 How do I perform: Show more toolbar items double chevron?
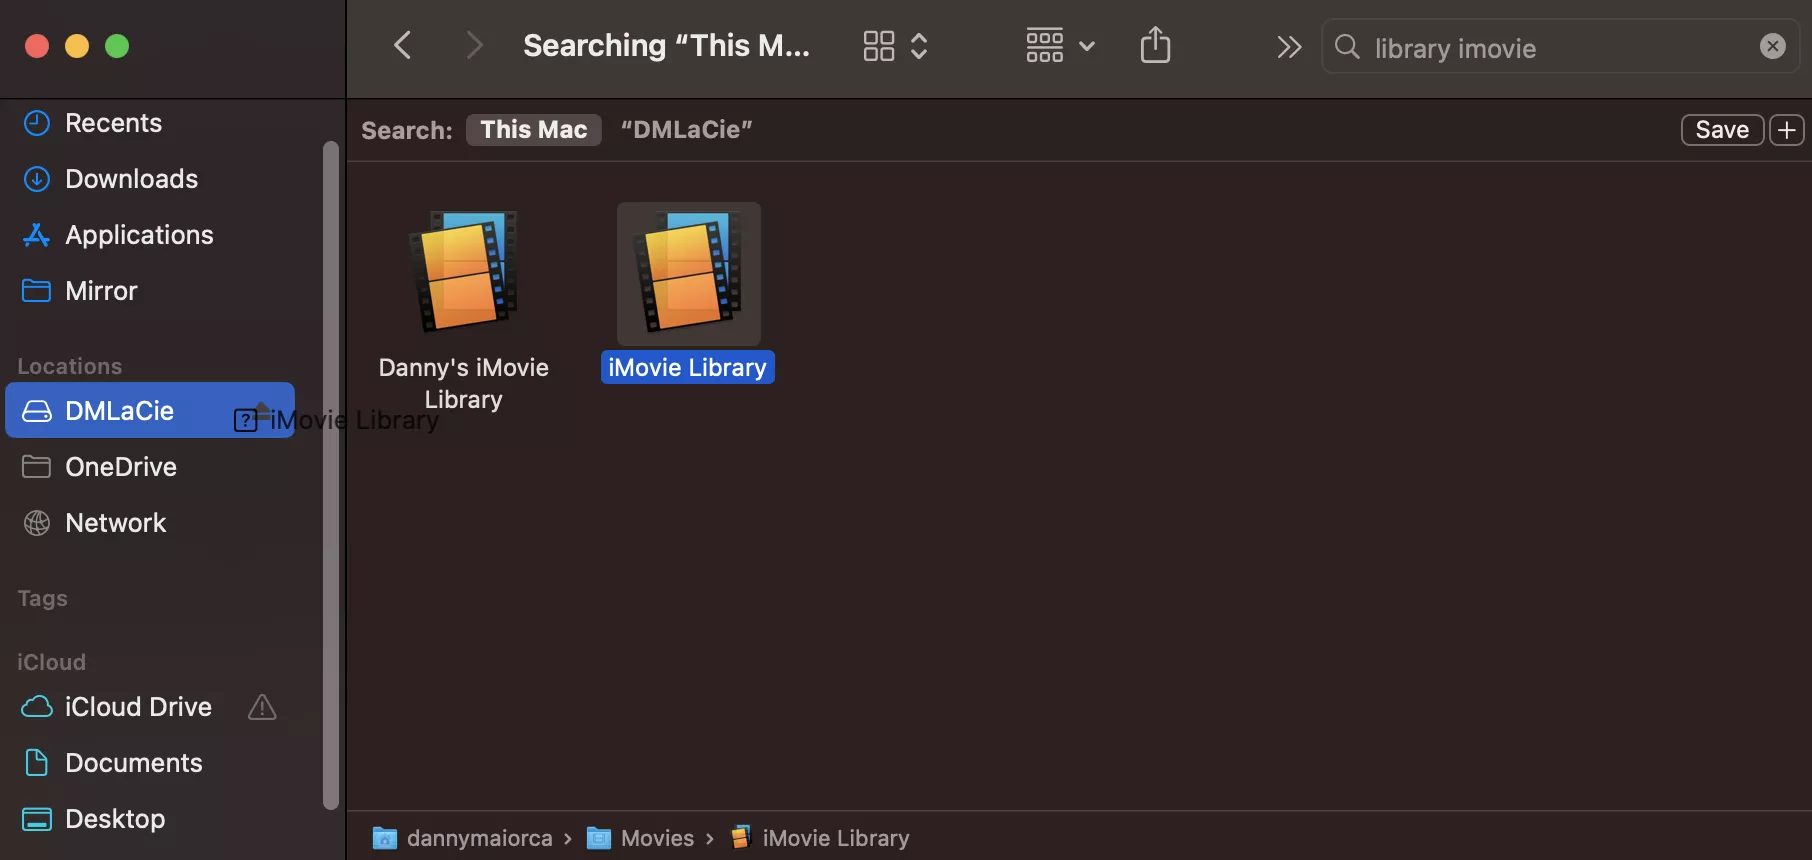[x=1289, y=46]
